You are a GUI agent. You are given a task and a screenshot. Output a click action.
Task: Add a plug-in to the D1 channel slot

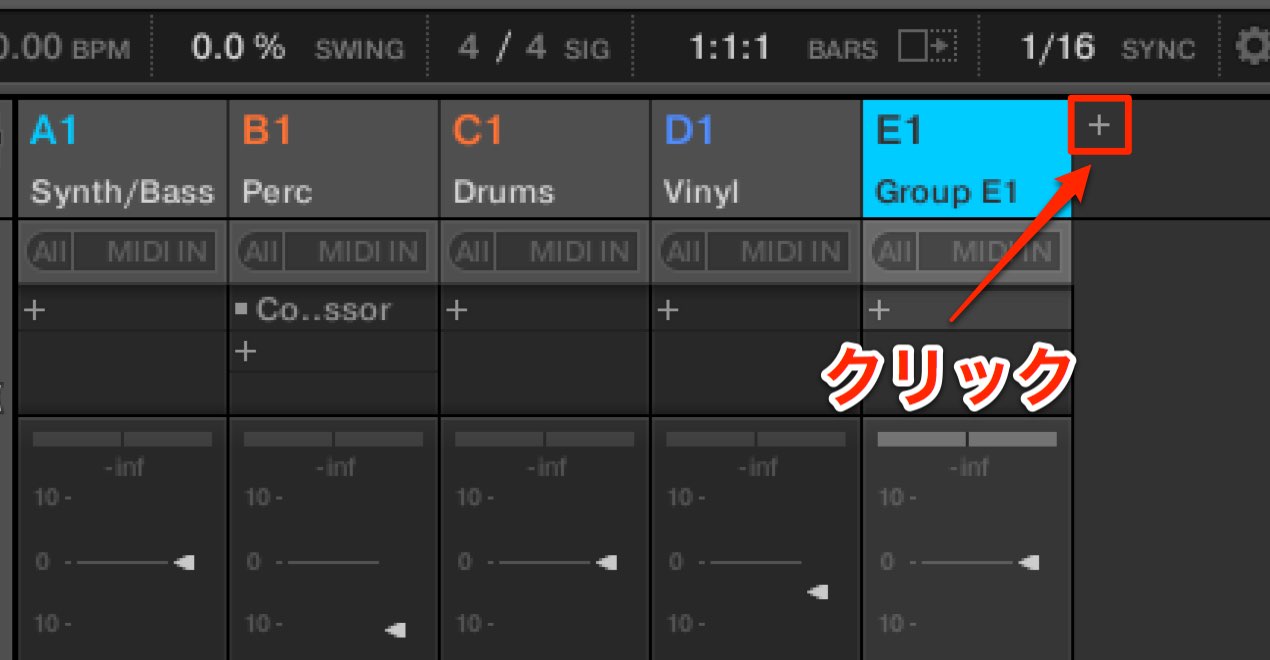point(668,311)
